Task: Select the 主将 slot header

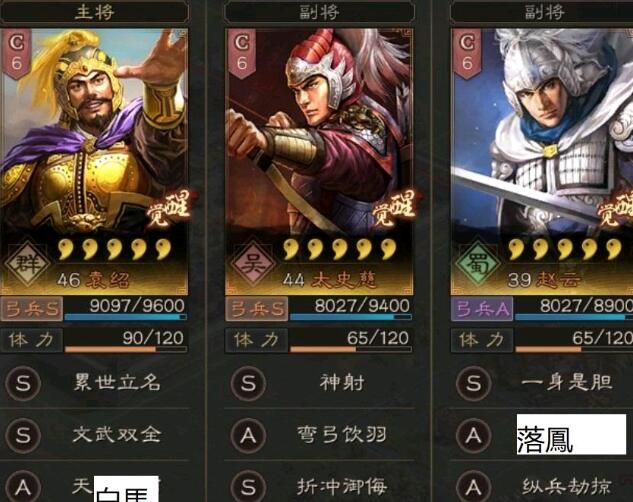Action: point(94,12)
